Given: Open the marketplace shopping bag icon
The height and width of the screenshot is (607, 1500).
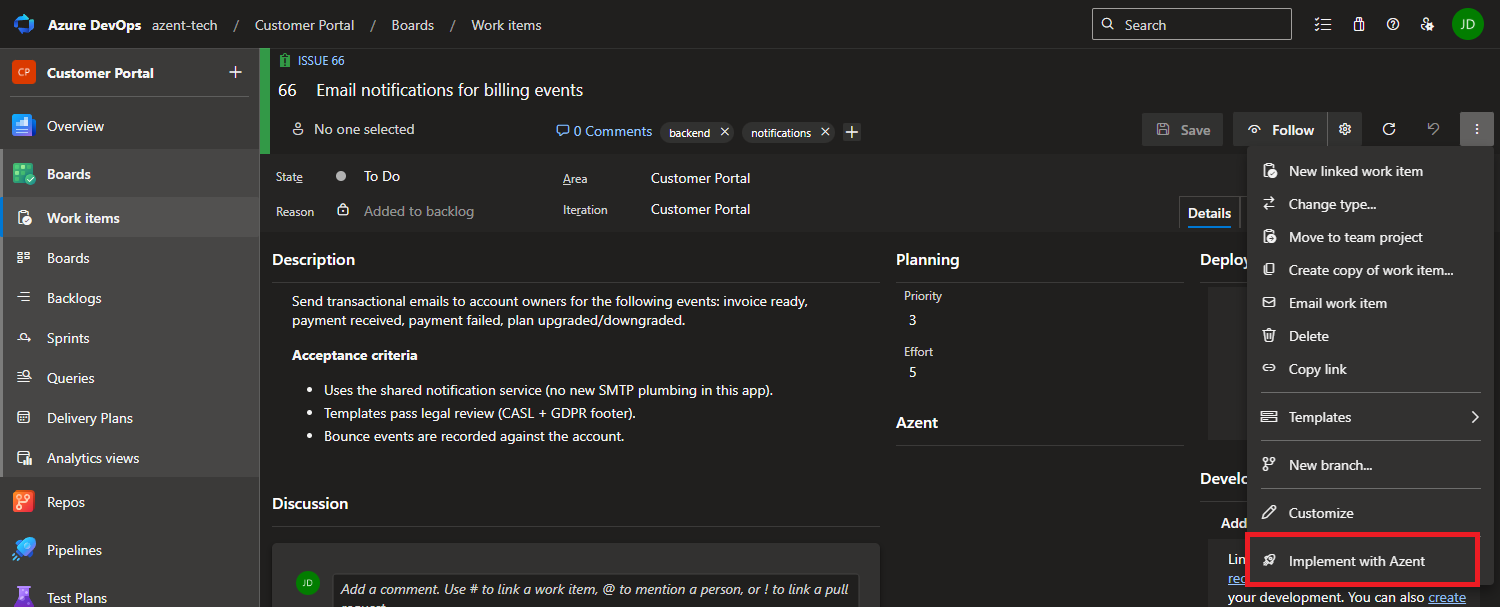Looking at the screenshot, I should 1358,25.
